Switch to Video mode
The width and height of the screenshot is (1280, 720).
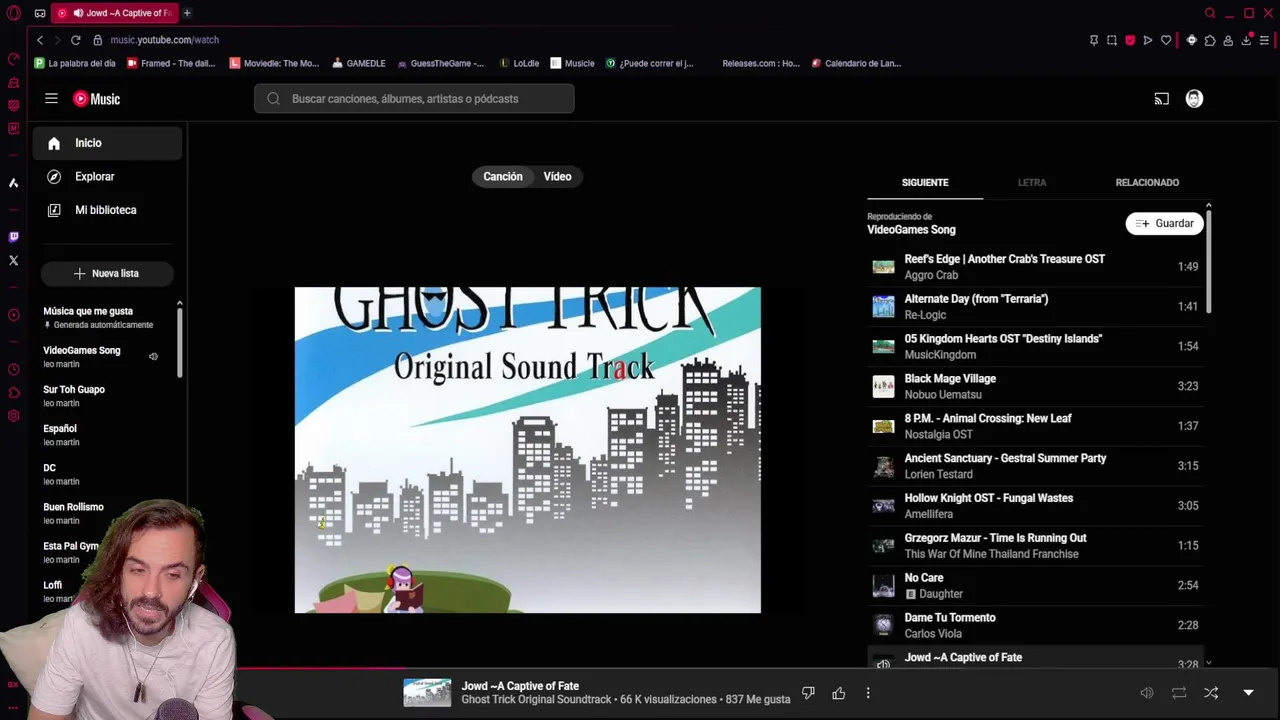pyautogui.click(x=557, y=176)
